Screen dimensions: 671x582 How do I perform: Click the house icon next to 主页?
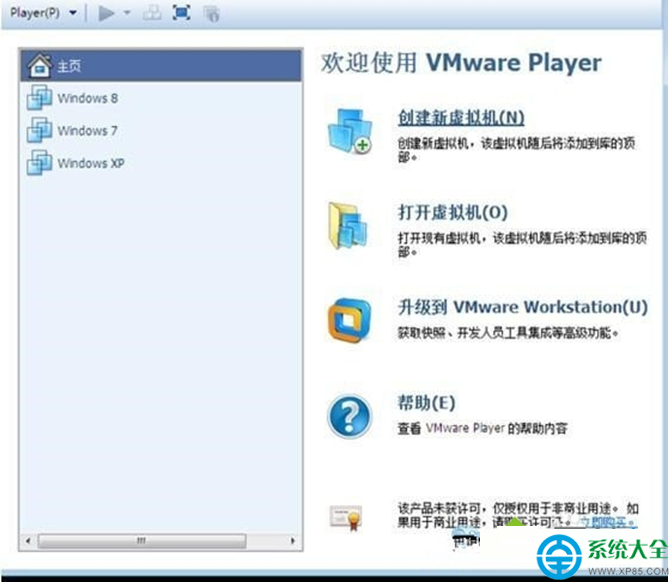point(39,65)
